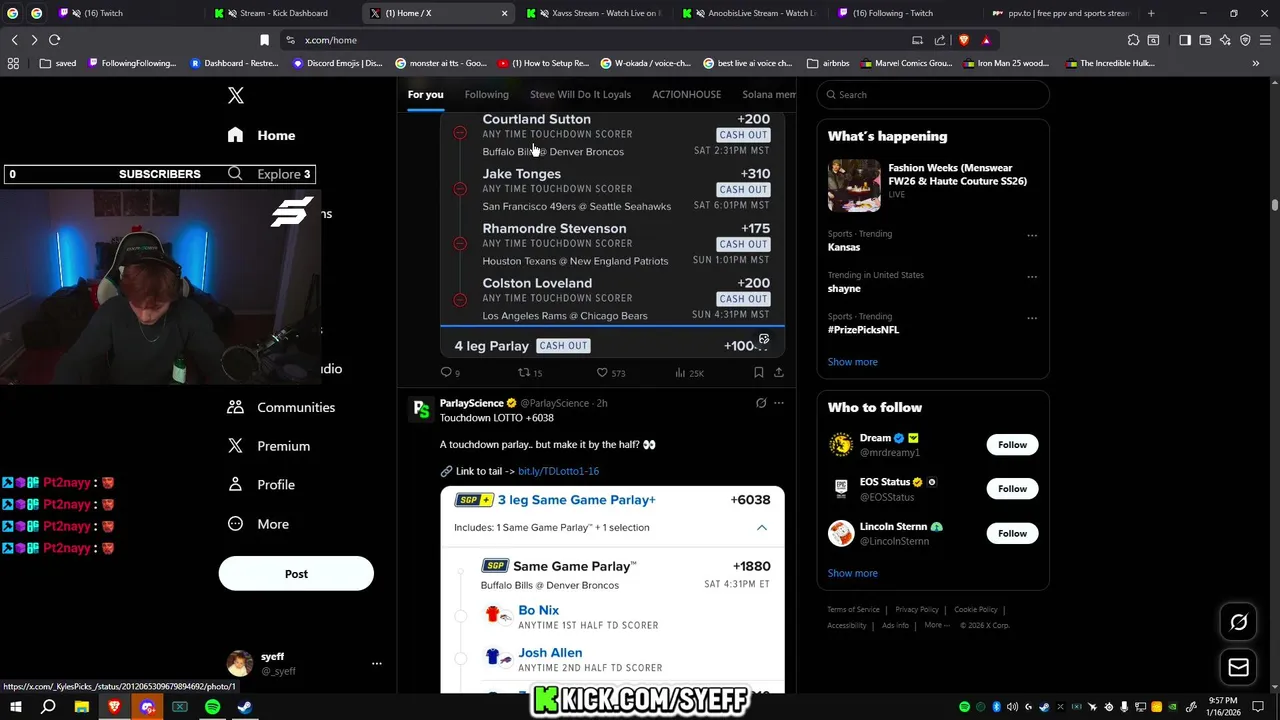Switch to the Following timeline tab
The width and height of the screenshot is (1280, 720).
point(487,95)
